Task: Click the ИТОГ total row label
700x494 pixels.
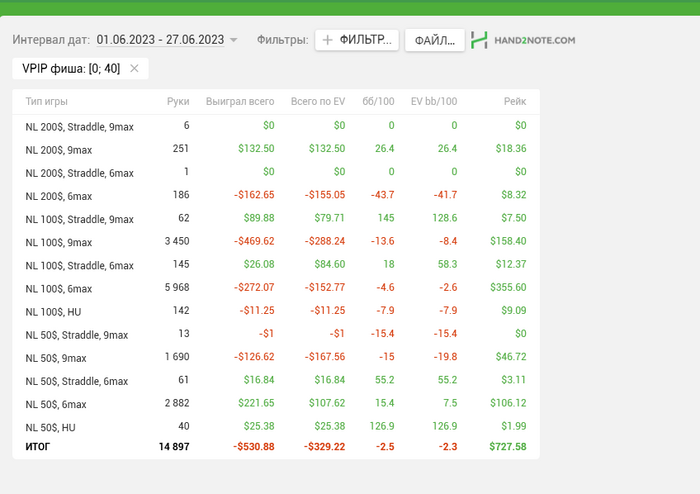Action: 38,447
